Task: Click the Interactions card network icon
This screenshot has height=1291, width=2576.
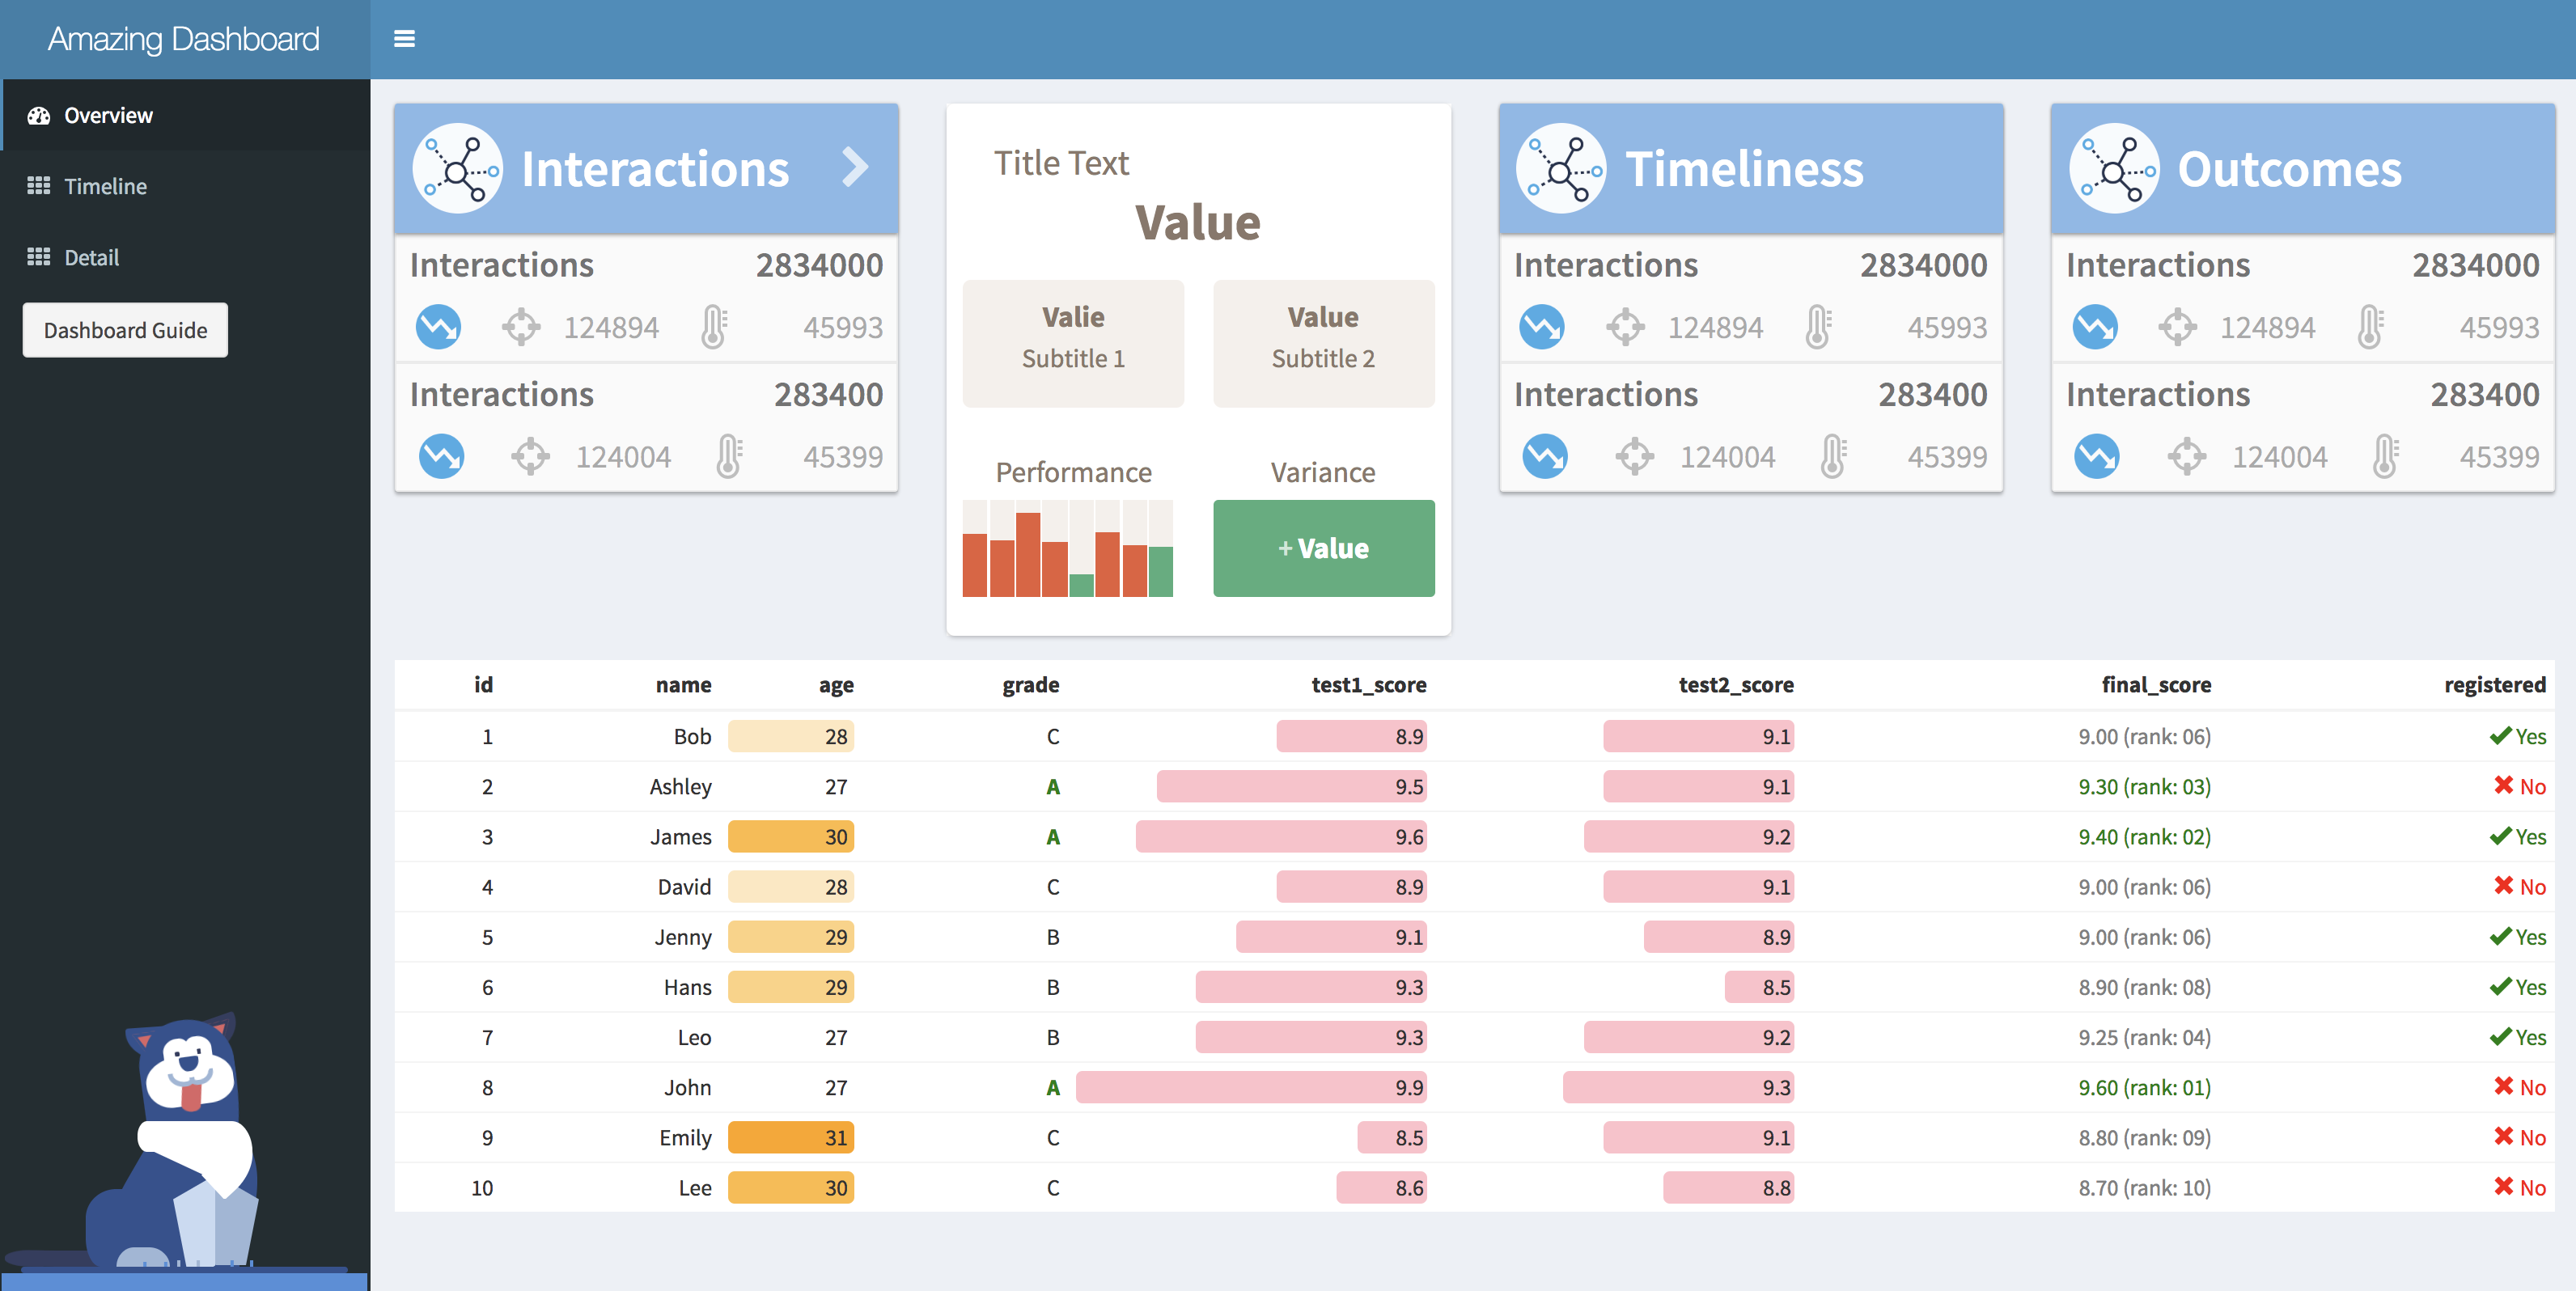Action: tap(458, 168)
